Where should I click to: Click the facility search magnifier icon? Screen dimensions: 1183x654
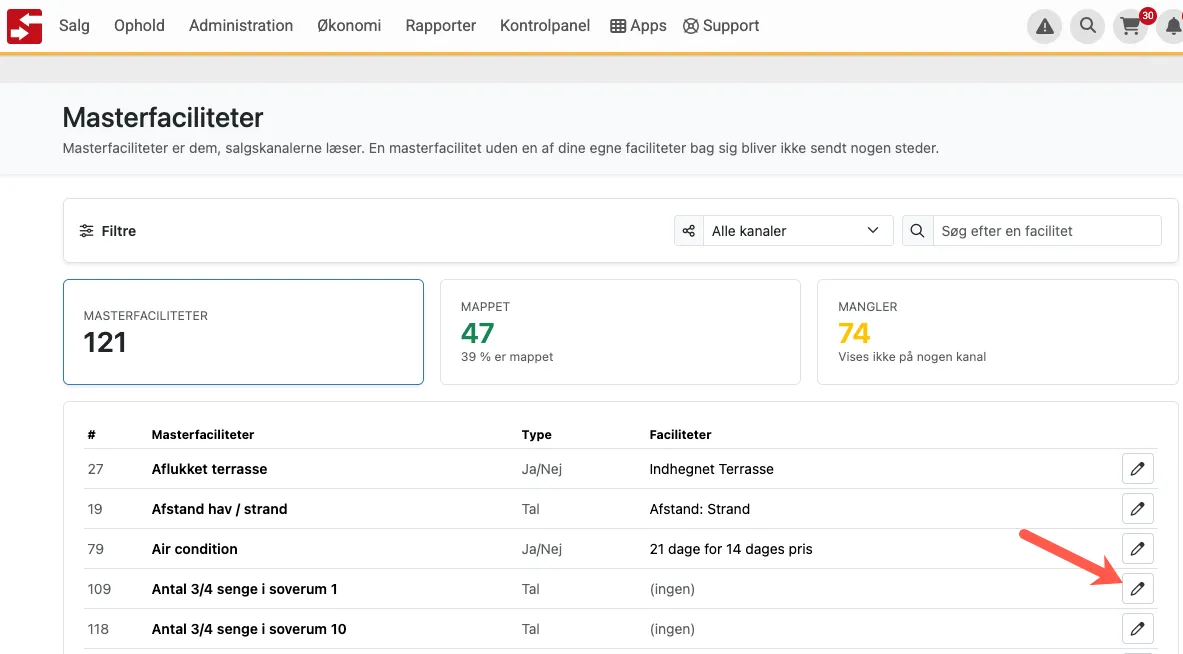pos(917,231)
